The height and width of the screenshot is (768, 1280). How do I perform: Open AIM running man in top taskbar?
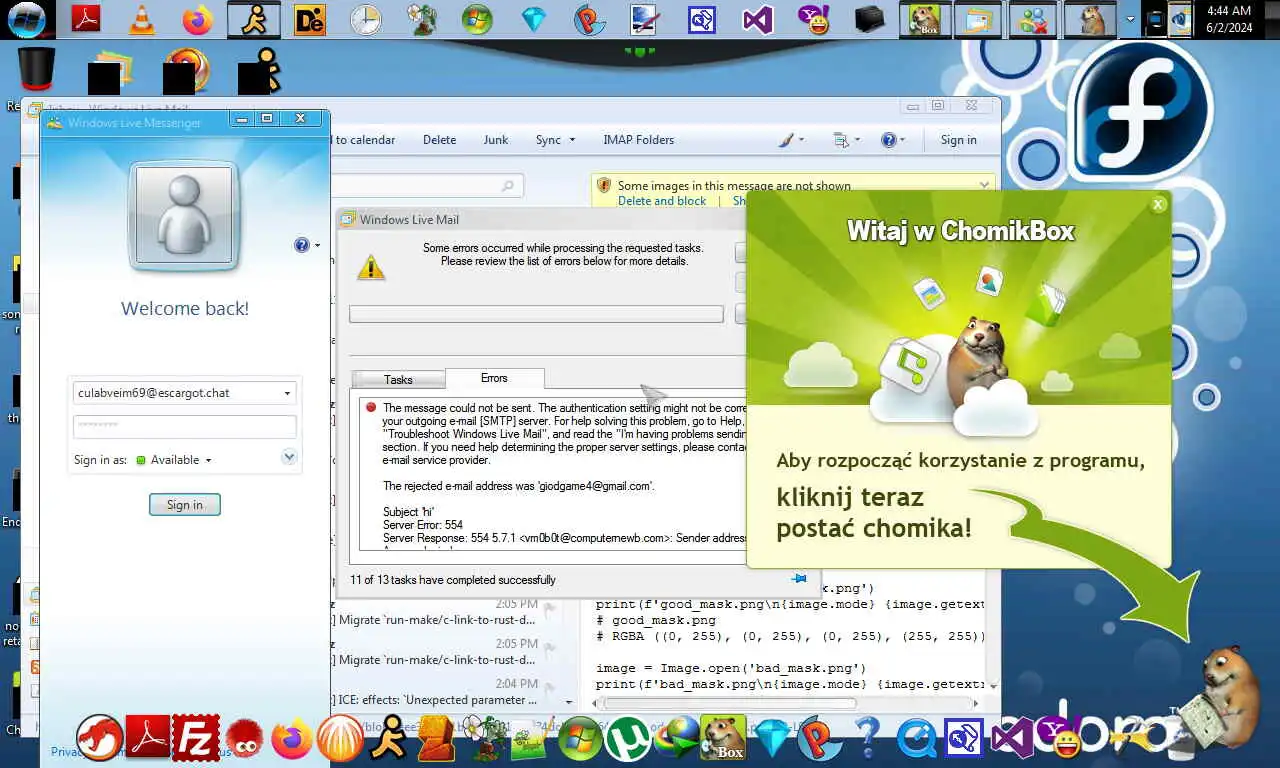click(254, 19)
